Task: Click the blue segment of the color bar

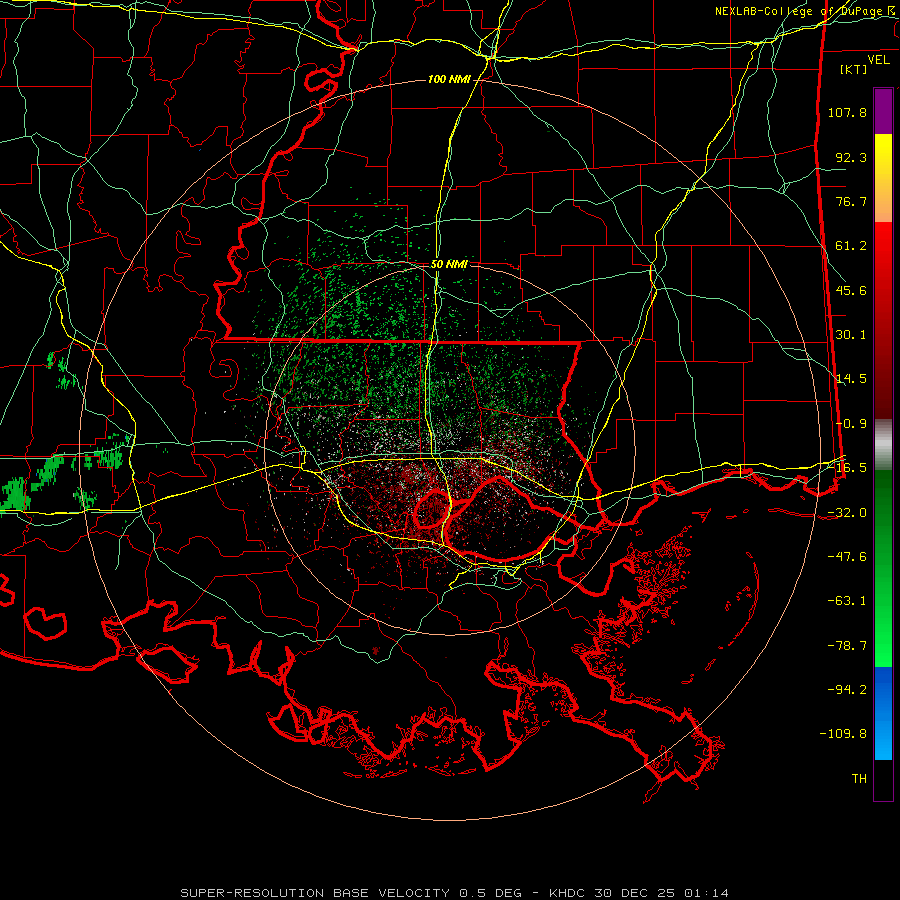Action: click(883, 713)
